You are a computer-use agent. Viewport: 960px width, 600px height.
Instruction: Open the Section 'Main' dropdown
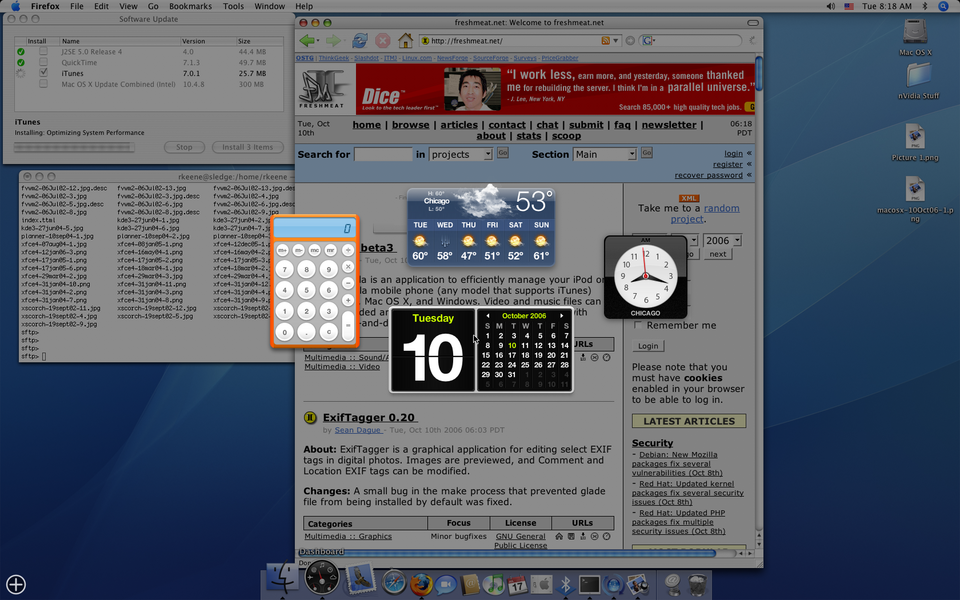pos(604,154)
